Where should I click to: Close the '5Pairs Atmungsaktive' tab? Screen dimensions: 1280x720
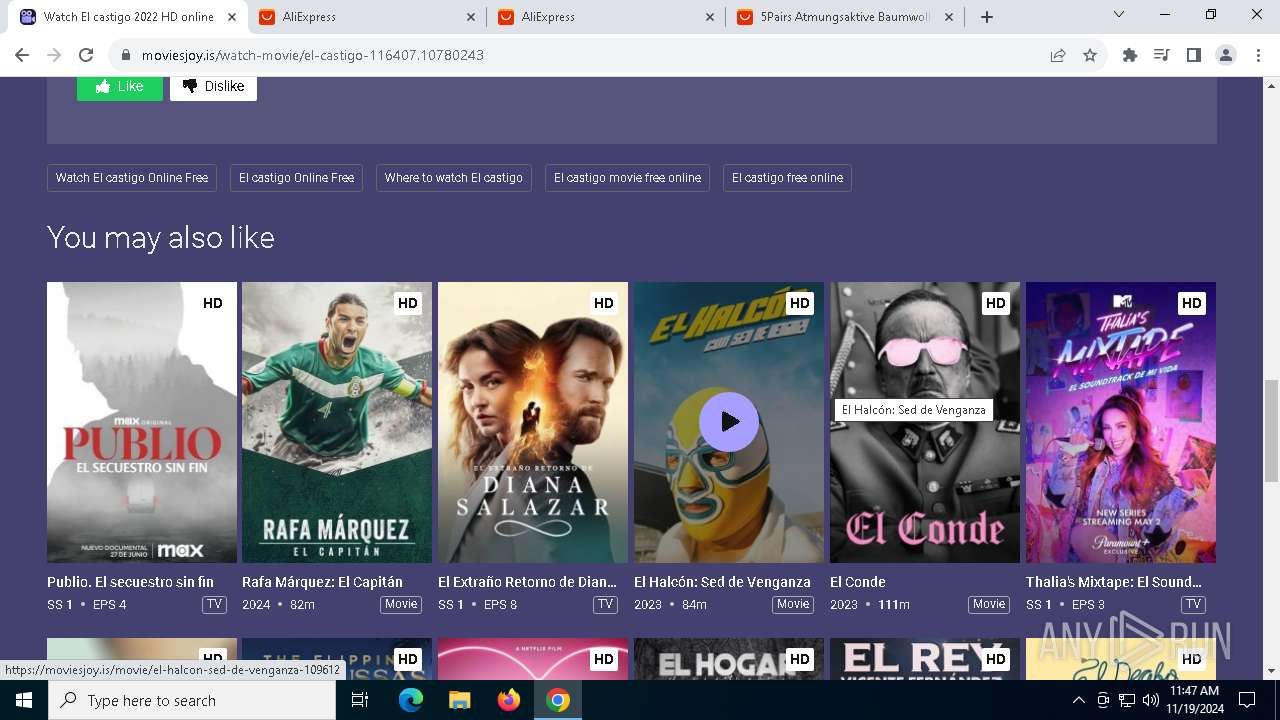click(949, 17)
